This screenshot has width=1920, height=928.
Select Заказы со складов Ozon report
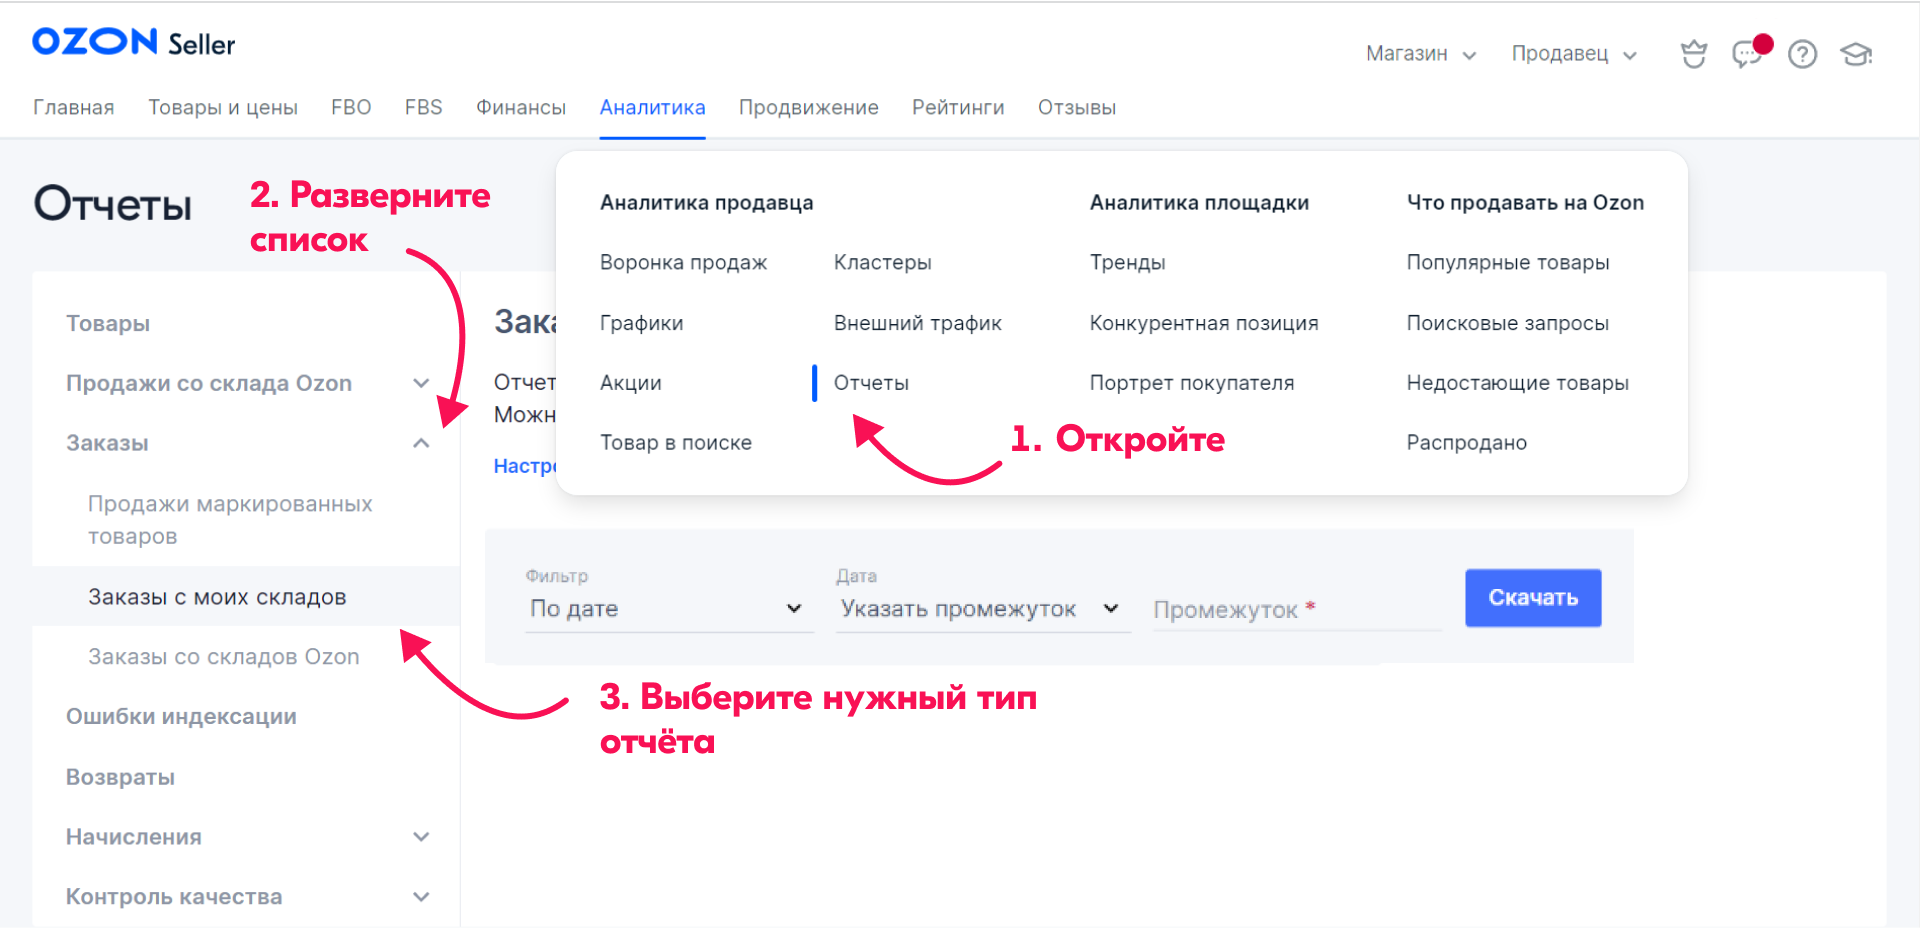click(223, 657)
